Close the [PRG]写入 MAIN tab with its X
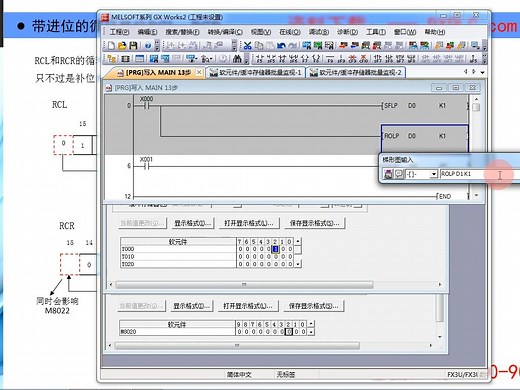Image resolution: width=520 pixels, height=390 pixels. (199, 72)
